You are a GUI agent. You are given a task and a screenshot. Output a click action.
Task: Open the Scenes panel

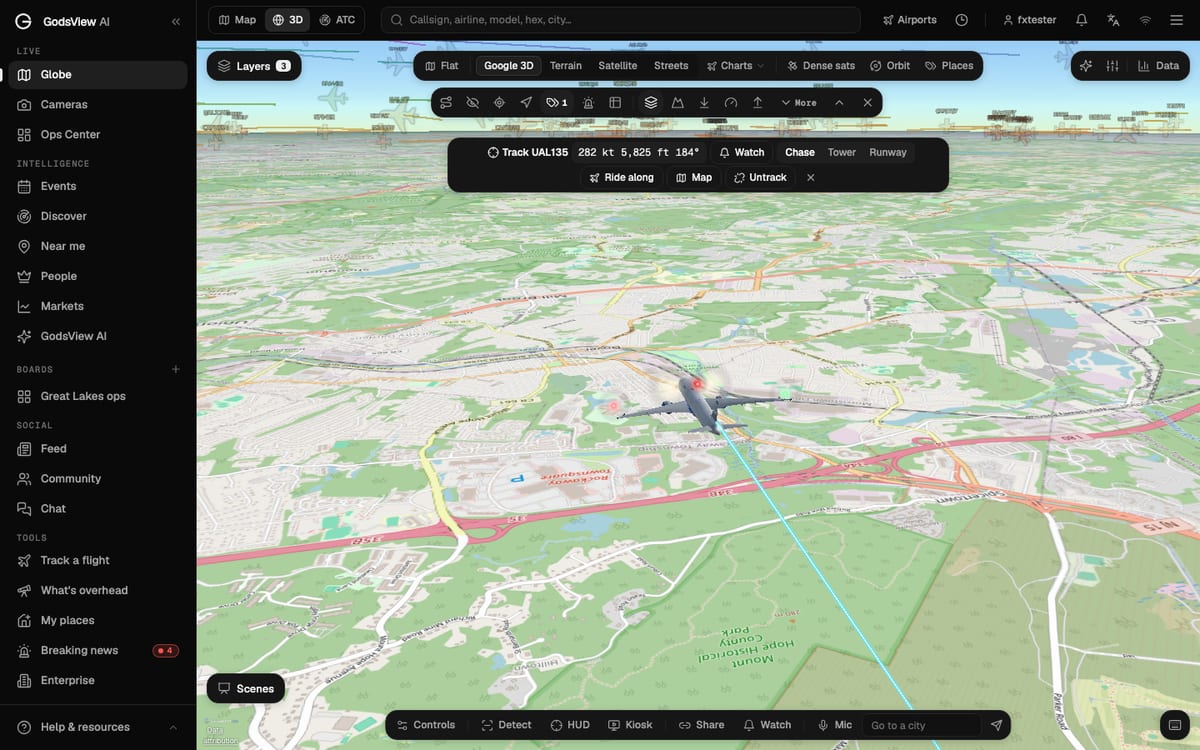click(246, 688)
